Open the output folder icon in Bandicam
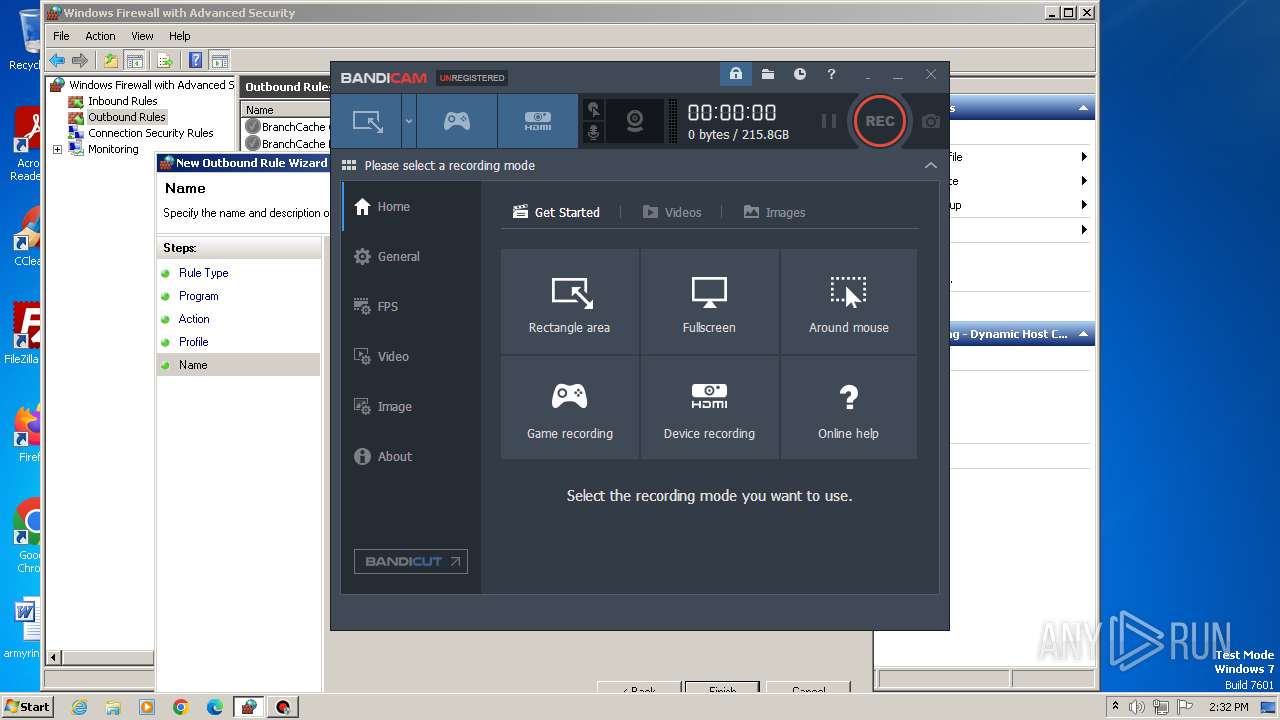 767,74
